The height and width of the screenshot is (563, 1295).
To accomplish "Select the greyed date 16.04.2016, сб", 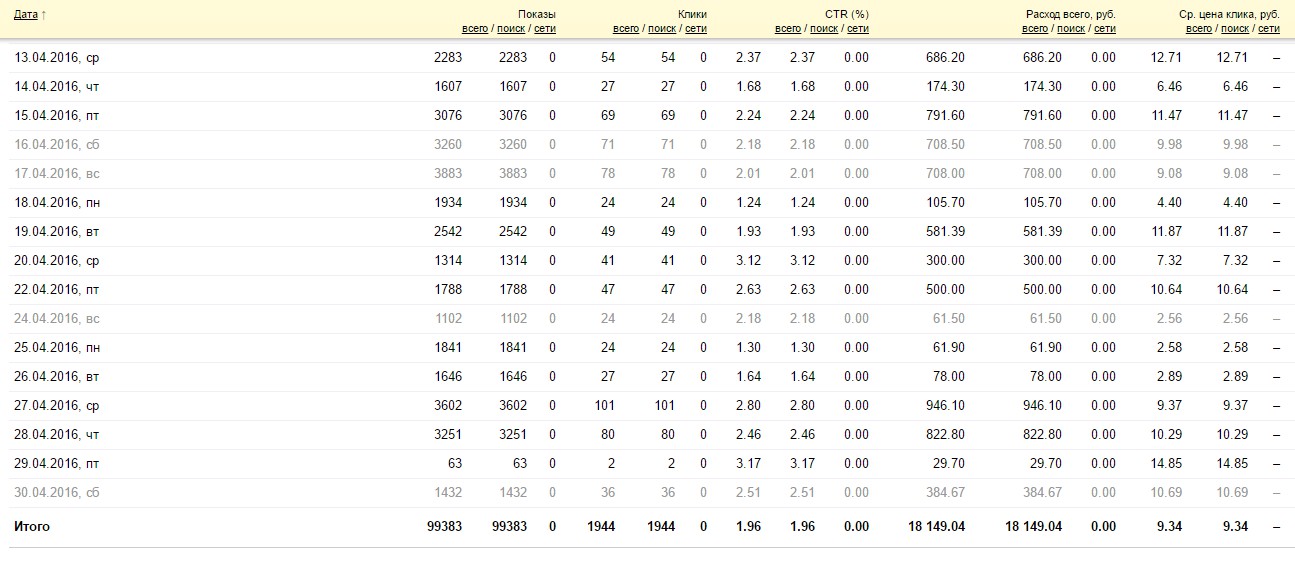I will (57, 145).
